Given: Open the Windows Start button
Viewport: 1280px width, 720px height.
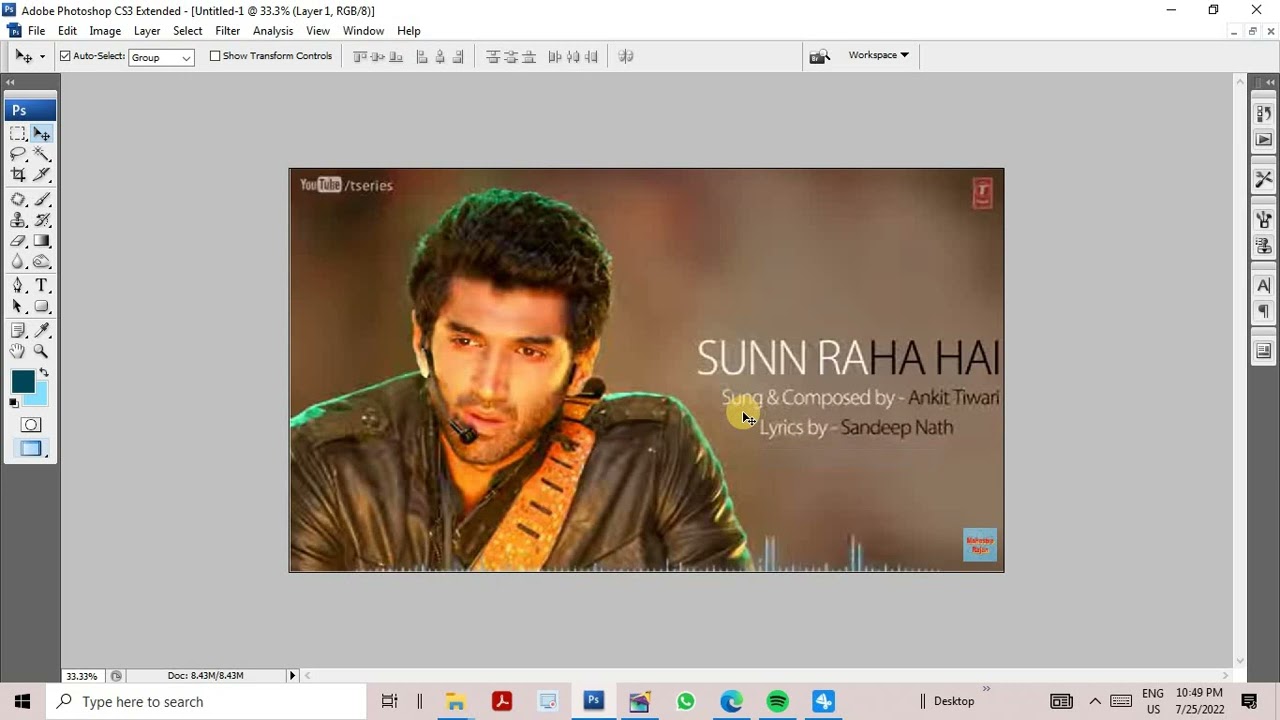Looking at the screenshot, I should (22, 702).
